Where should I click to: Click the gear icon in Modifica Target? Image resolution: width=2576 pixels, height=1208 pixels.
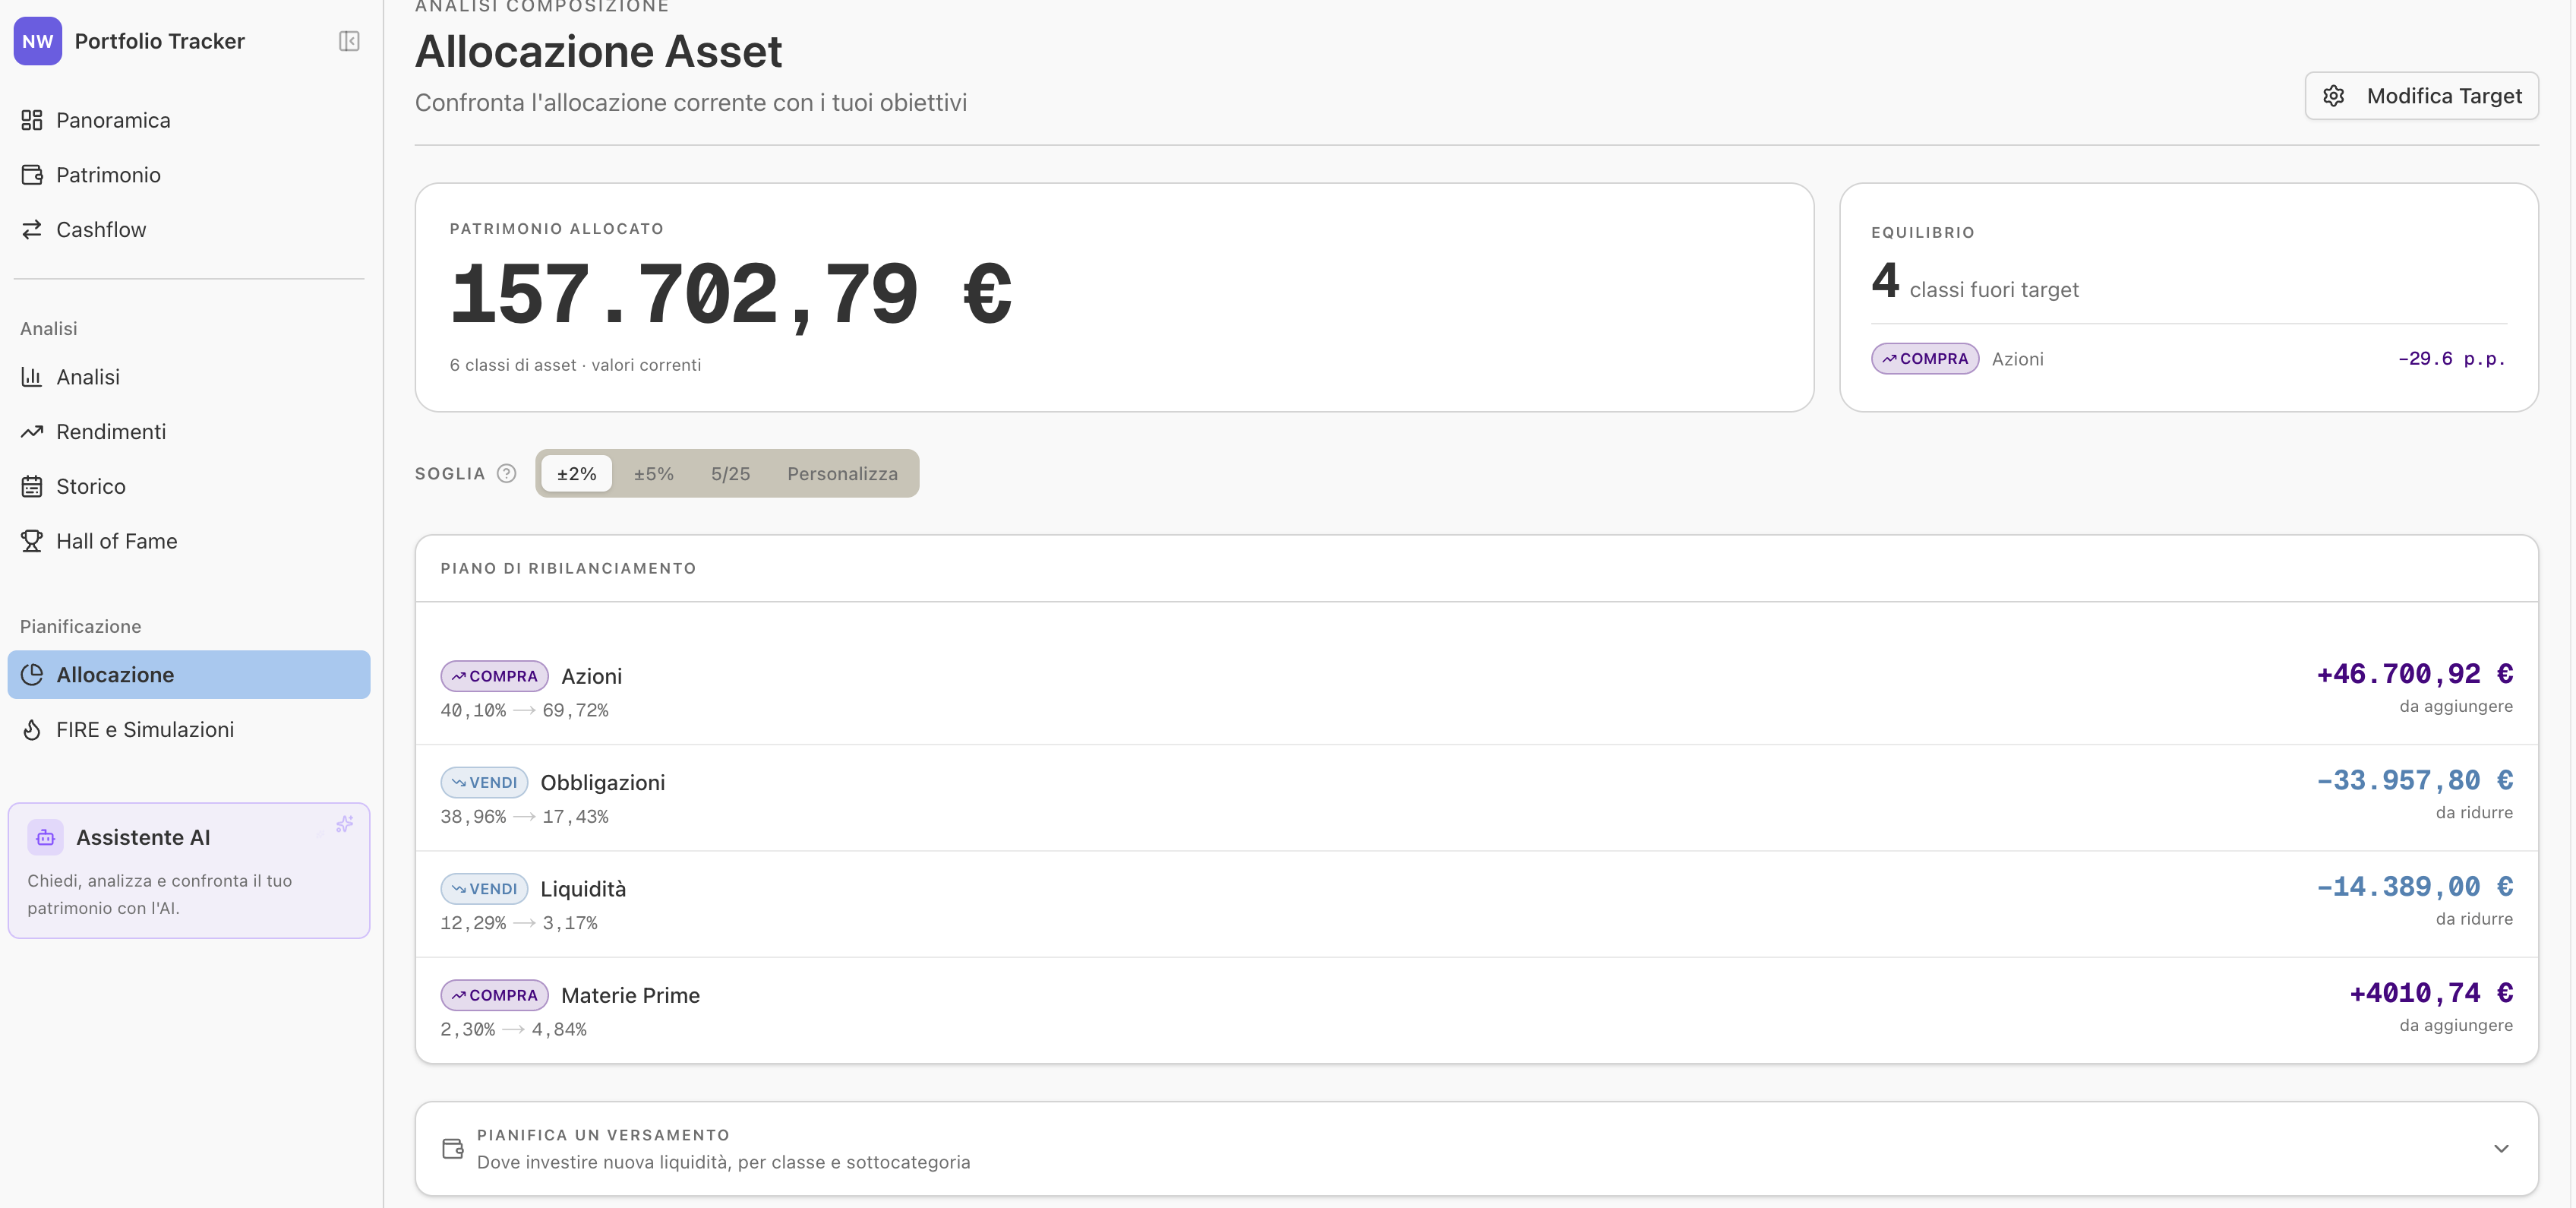[2334, 96]
